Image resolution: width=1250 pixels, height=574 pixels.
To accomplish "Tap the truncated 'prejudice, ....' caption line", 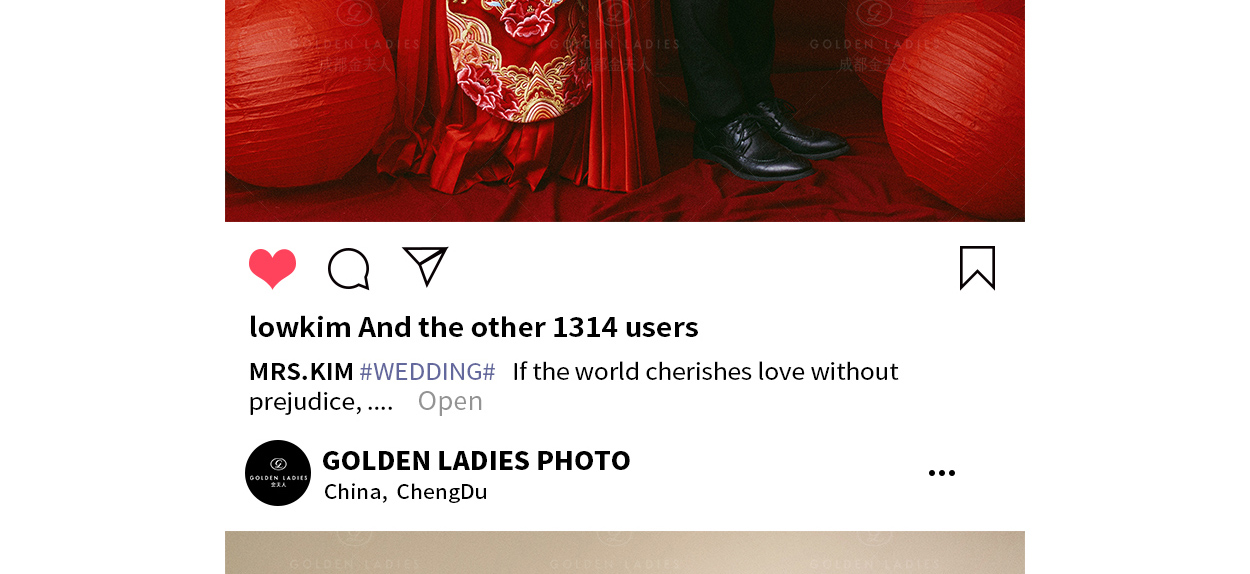I will (x=321, y=402).
